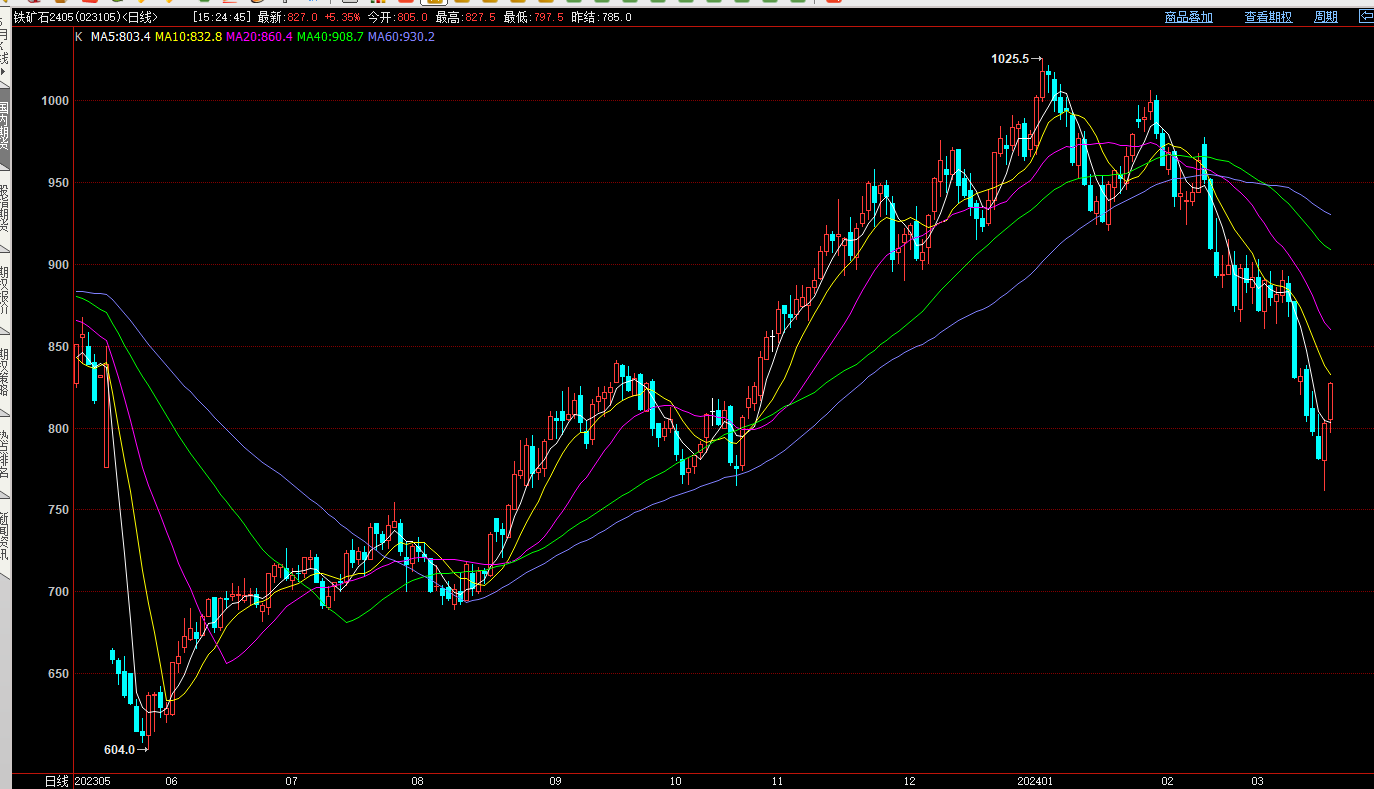
Task: Select the MA10:832.8 indicator label
Action: click(188, 37)
